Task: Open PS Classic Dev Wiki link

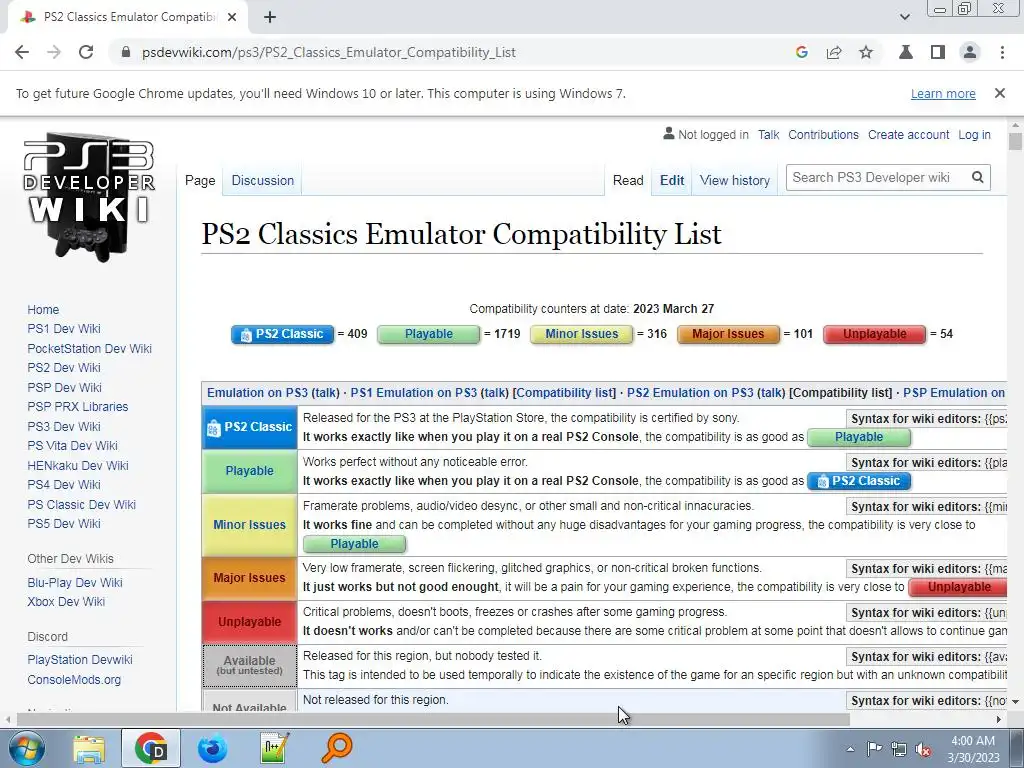Action: pyautogui.click(x=82, y=504)
